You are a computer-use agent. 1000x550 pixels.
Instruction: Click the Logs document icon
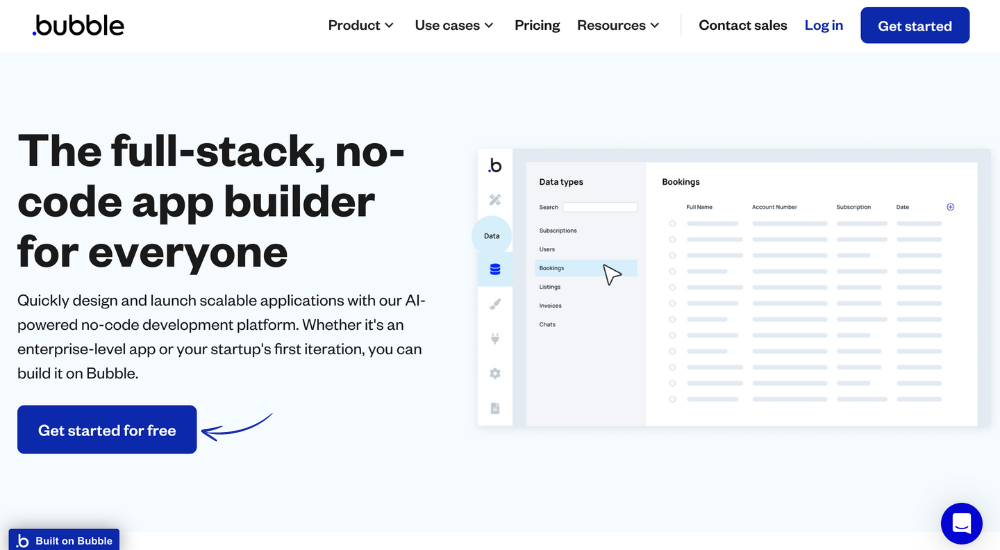pyautogui.click(x=495, y=408)
